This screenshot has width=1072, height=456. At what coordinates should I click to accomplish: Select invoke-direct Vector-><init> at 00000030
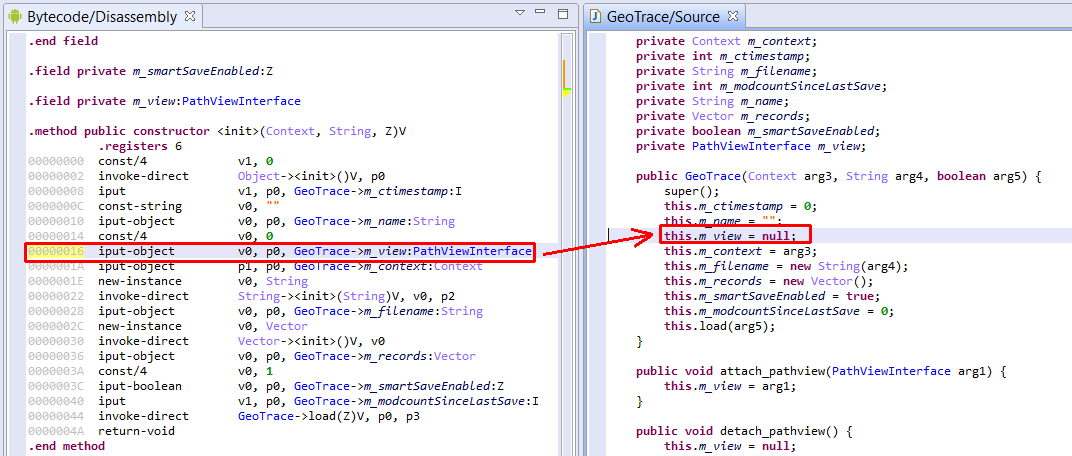tap(206, 342)
